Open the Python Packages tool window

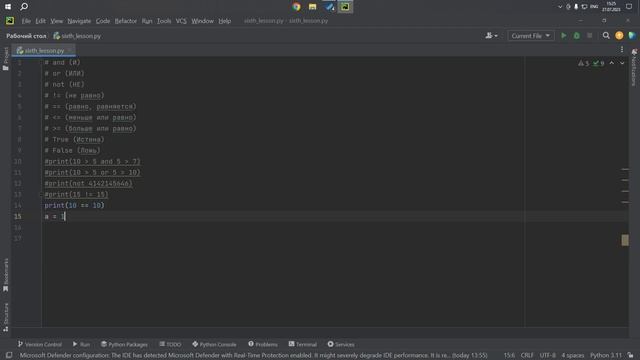pyautogui.click(x=124, y=344)
